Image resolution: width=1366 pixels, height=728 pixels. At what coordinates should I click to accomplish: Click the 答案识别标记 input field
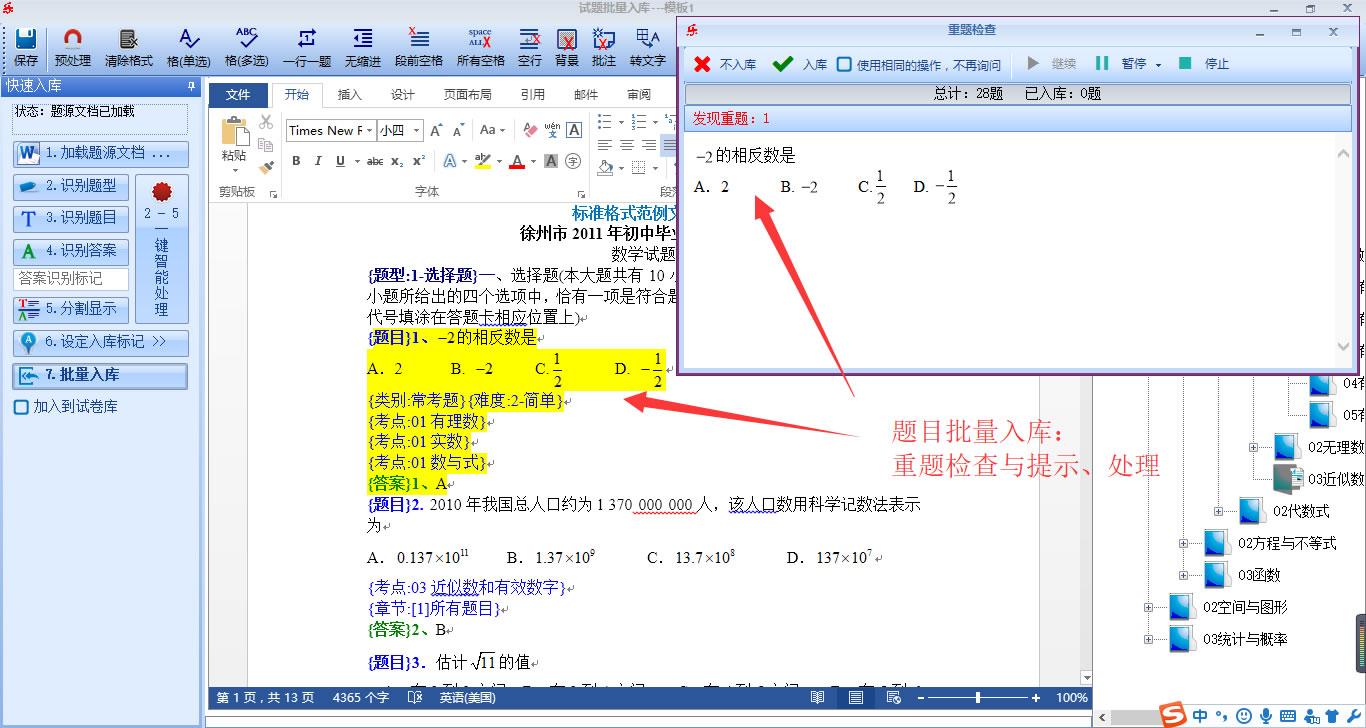71,279
